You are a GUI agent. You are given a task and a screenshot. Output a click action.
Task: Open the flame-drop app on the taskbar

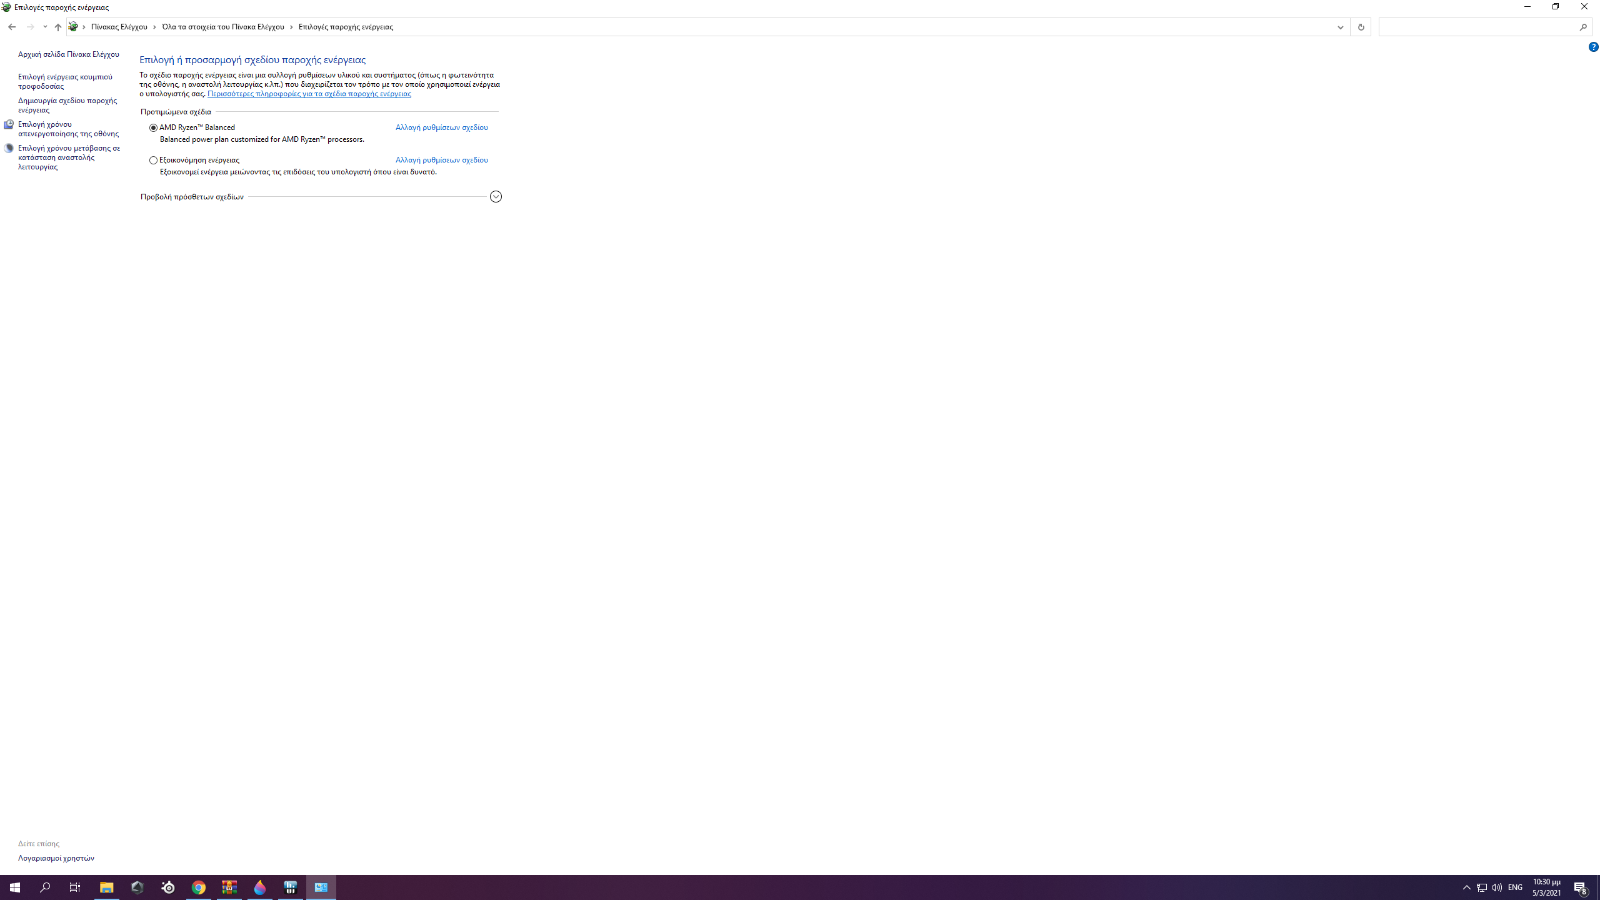tap(260, 887)
